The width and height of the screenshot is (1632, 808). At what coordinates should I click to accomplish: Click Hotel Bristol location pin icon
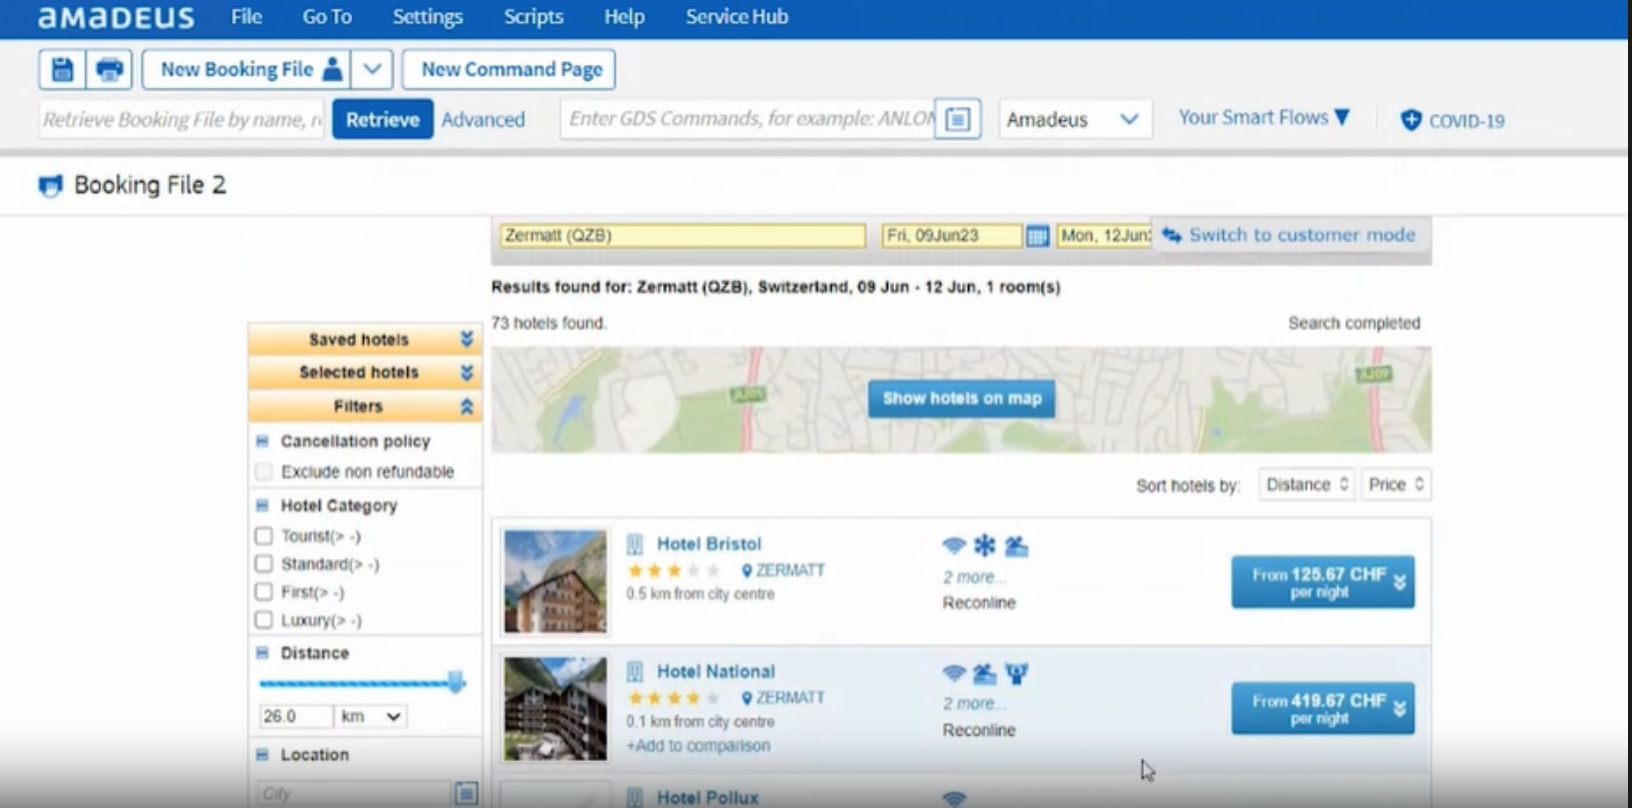[x=747, y=571]
